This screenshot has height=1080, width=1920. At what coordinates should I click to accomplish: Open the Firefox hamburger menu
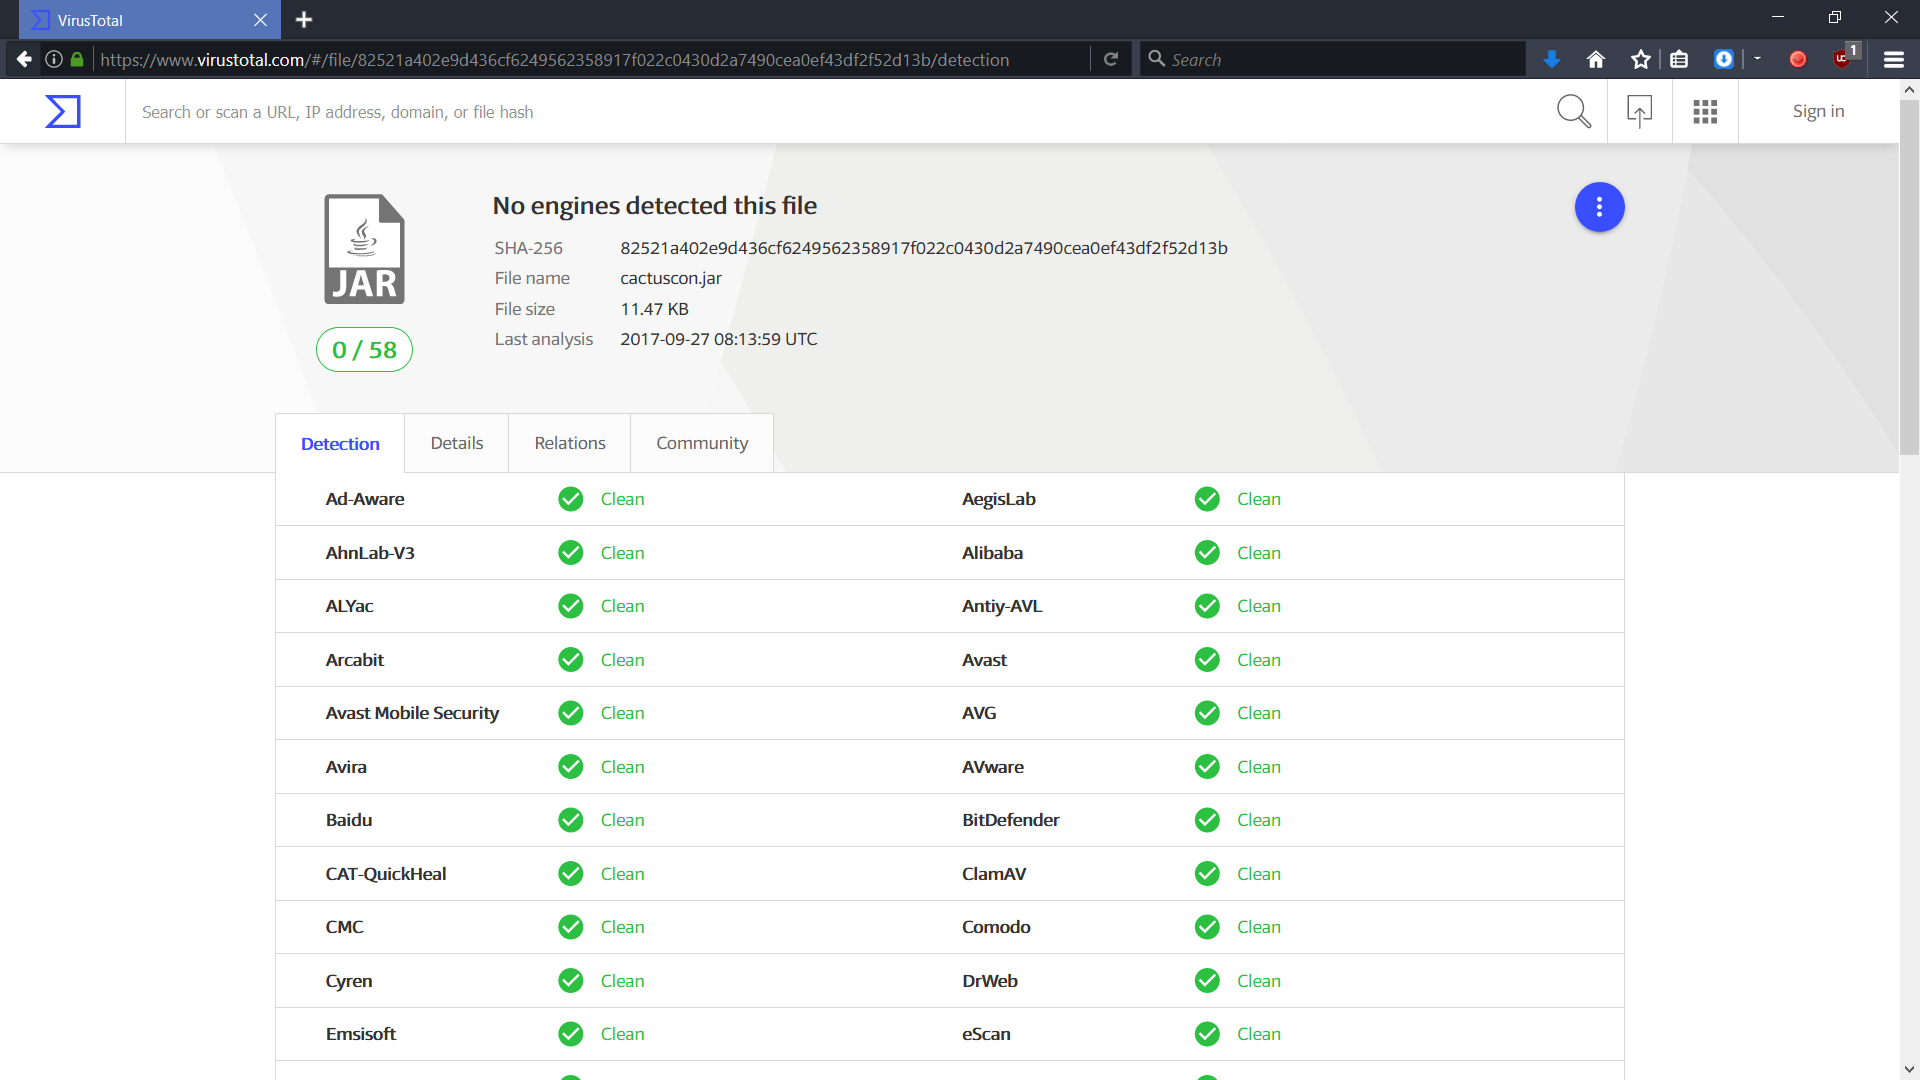click(1893, 60)
